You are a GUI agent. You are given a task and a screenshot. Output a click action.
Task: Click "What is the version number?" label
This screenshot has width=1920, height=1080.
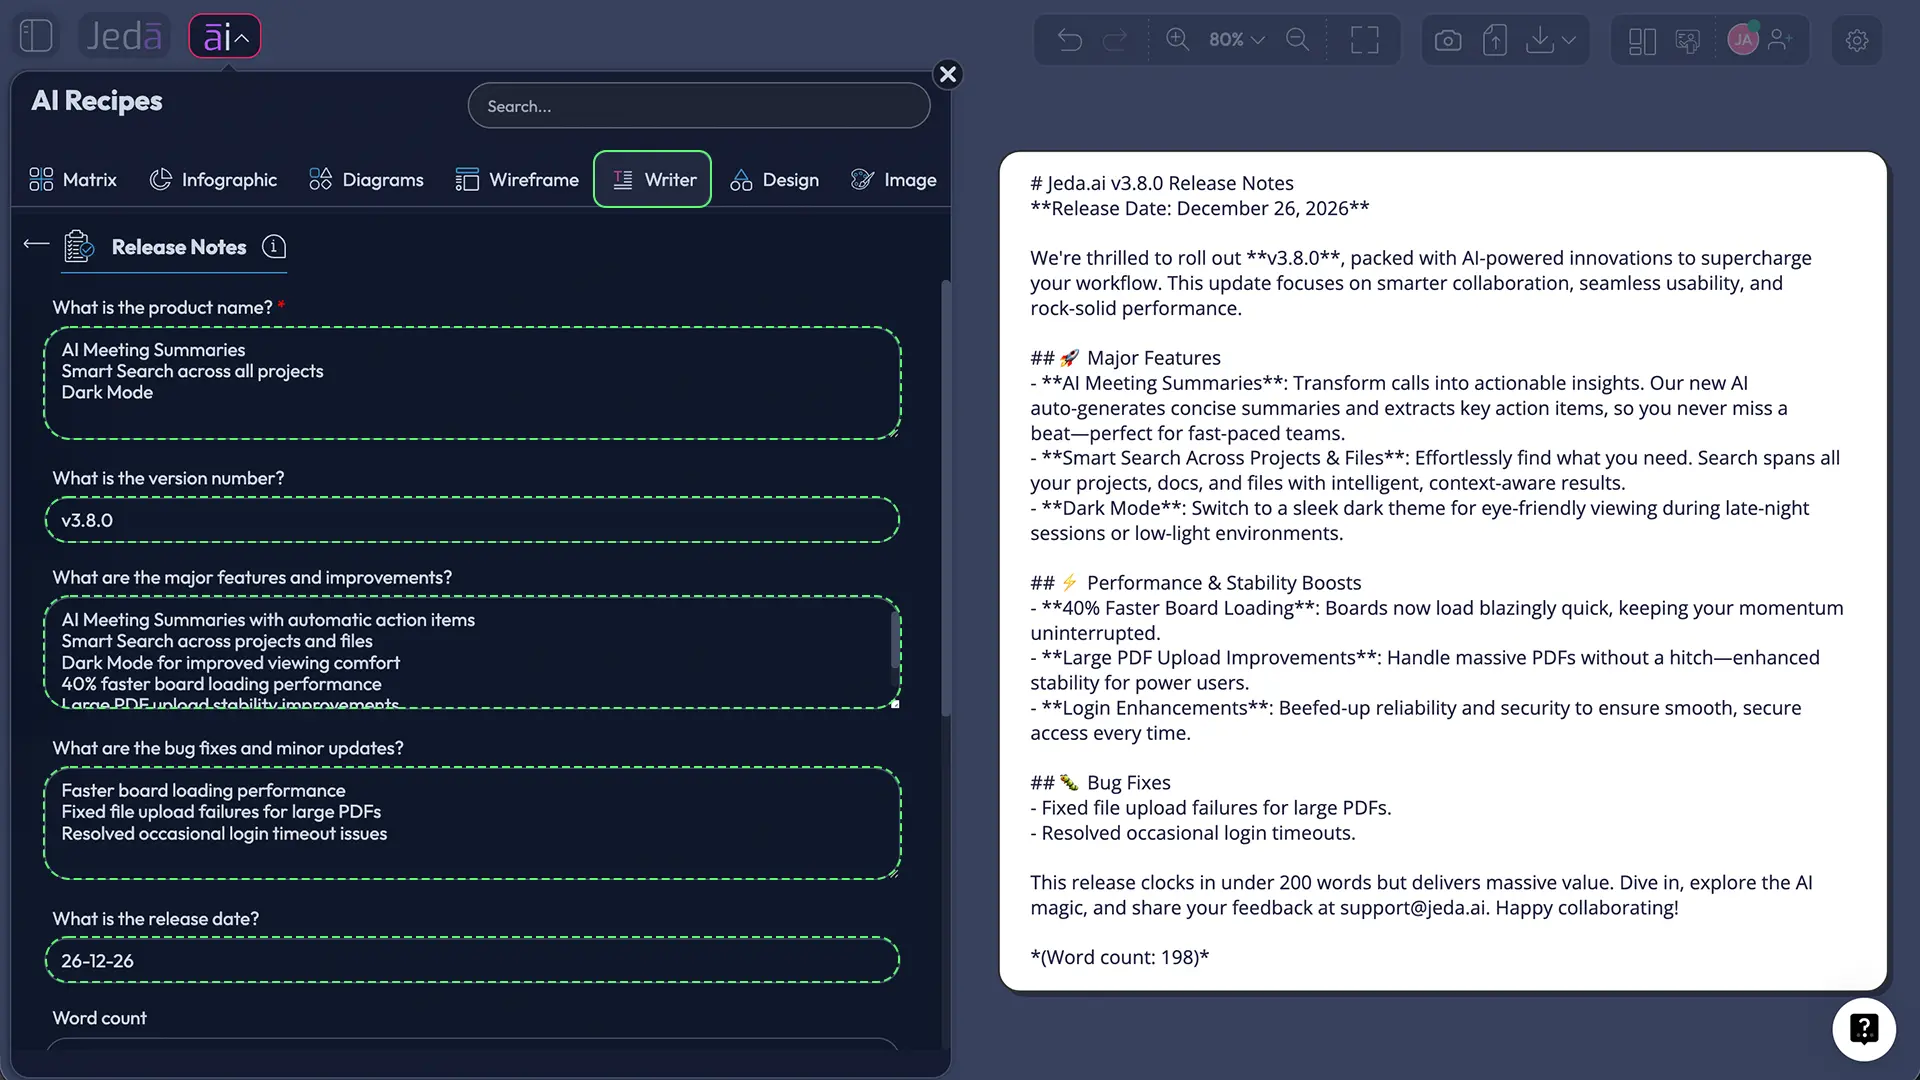[x=168, y=478]
